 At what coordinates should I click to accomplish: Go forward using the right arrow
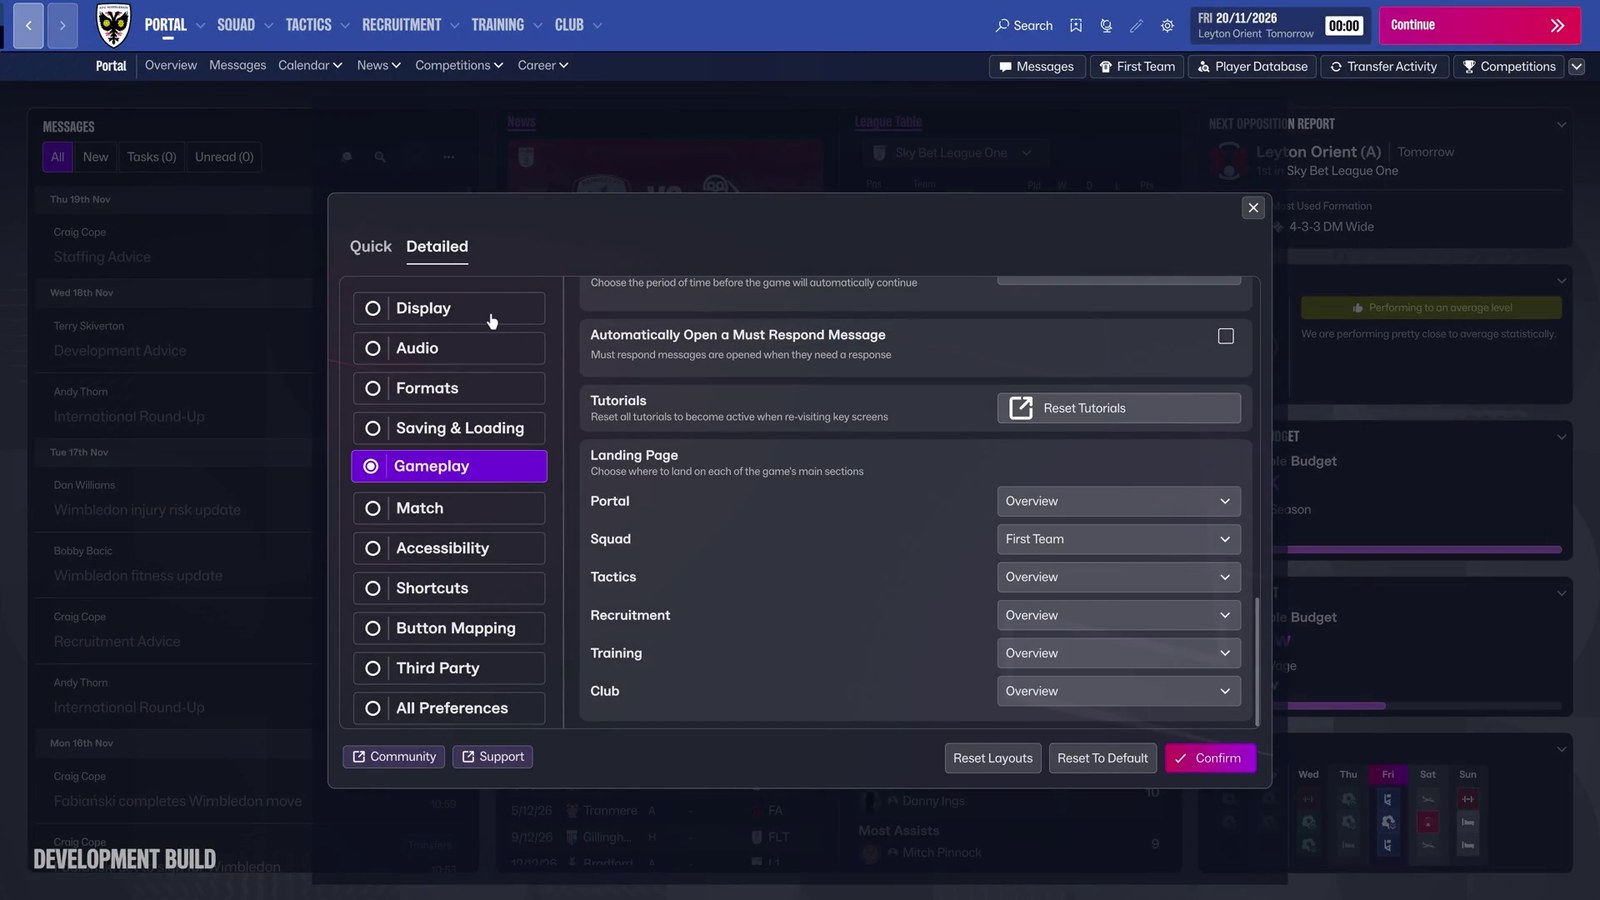click(x=62, y=25)
